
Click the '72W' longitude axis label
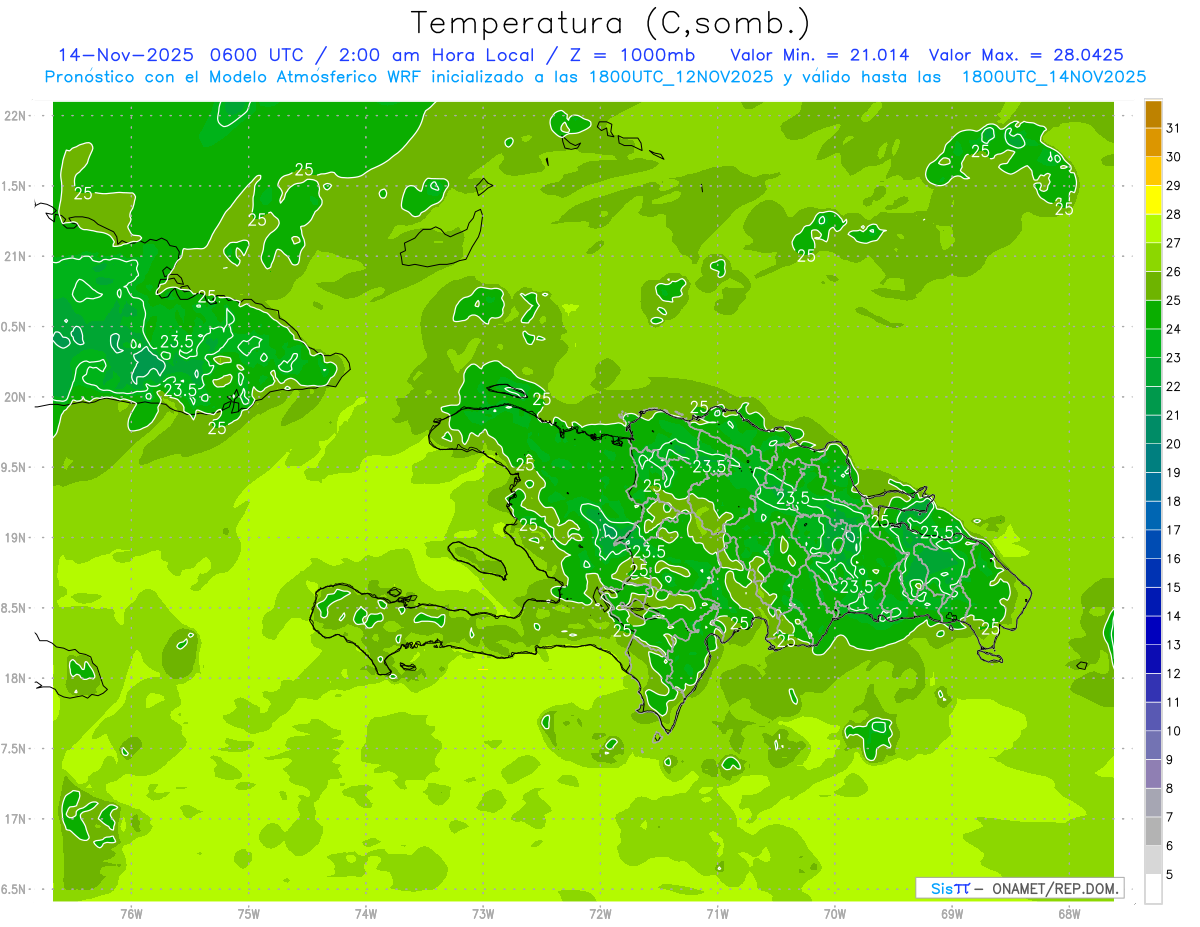click(600, 914)
